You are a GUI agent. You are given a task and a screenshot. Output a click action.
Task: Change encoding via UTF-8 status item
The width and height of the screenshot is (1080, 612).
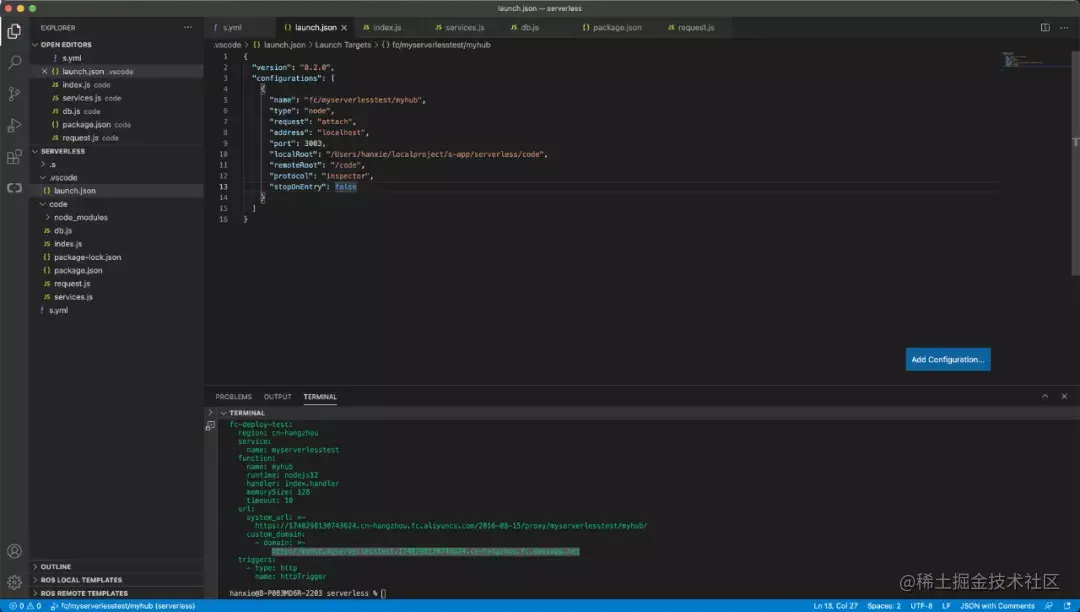point(921,606)
